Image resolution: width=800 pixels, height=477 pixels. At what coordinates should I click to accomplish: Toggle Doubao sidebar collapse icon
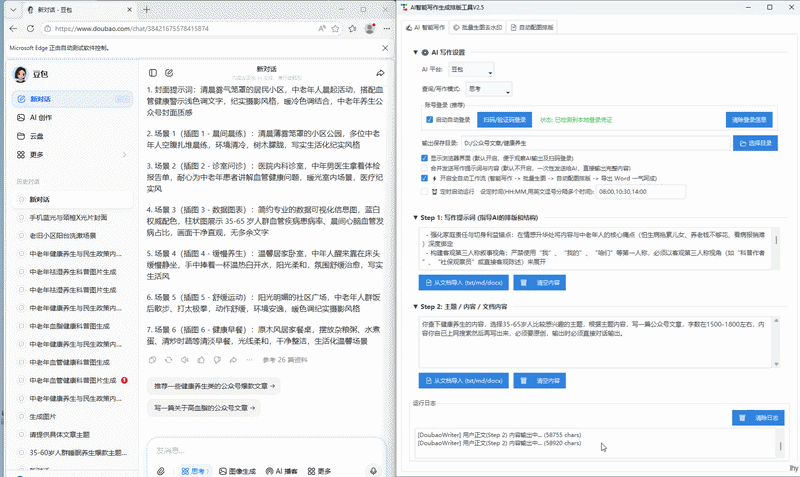[x=153, y=73]
